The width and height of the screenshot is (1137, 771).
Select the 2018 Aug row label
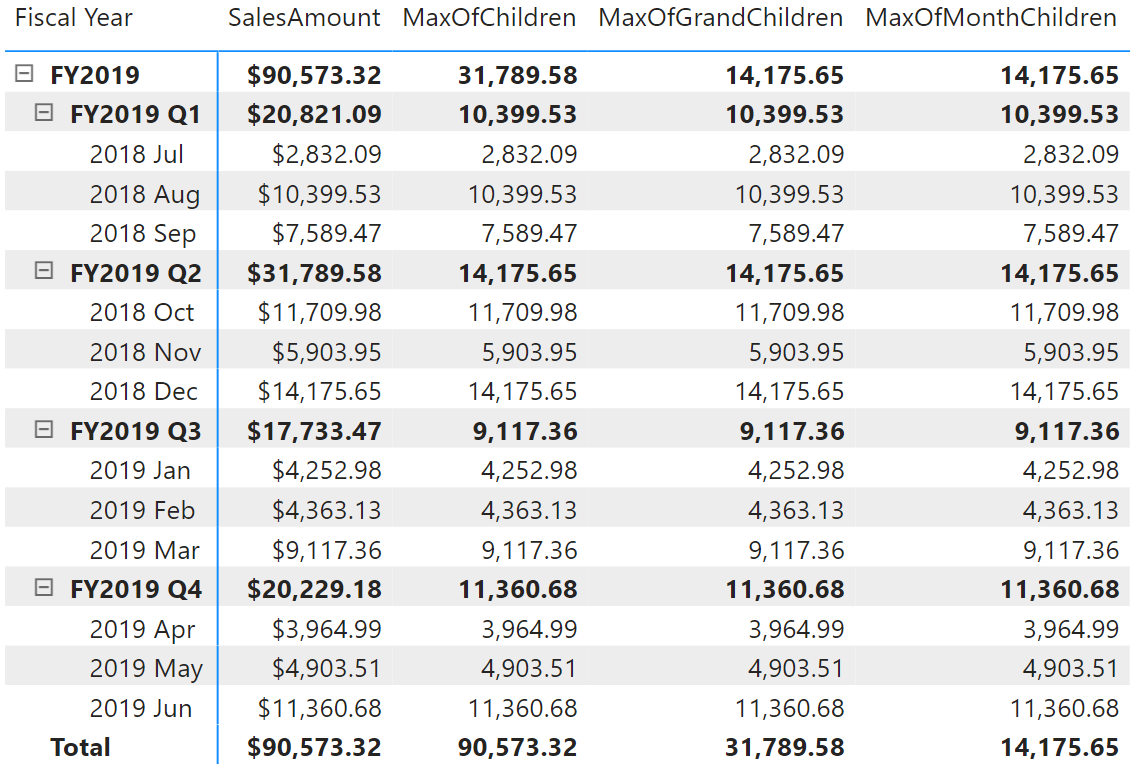[x=145, y=194]
